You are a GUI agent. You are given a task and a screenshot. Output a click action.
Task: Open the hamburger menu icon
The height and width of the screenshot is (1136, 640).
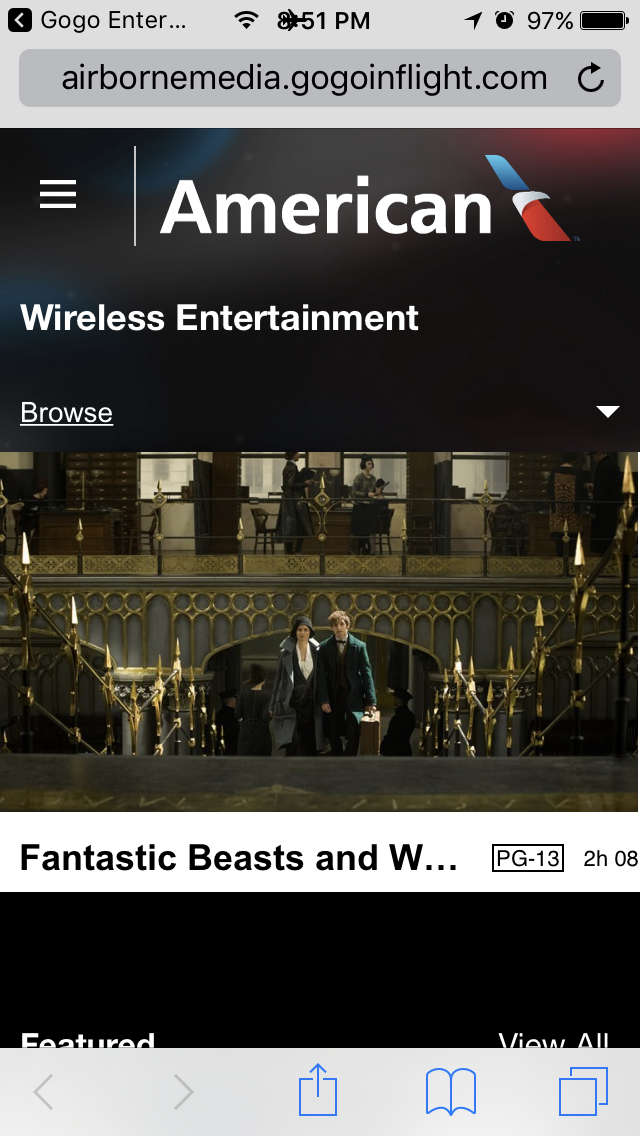[x=58, y=194]
